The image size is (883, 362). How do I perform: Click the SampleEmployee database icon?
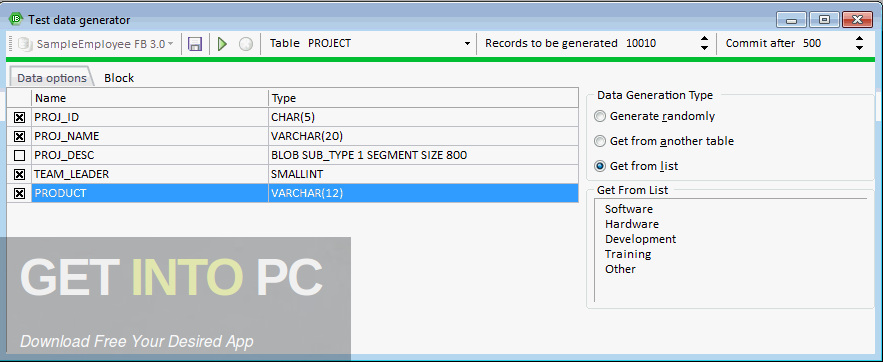point(25,44)
